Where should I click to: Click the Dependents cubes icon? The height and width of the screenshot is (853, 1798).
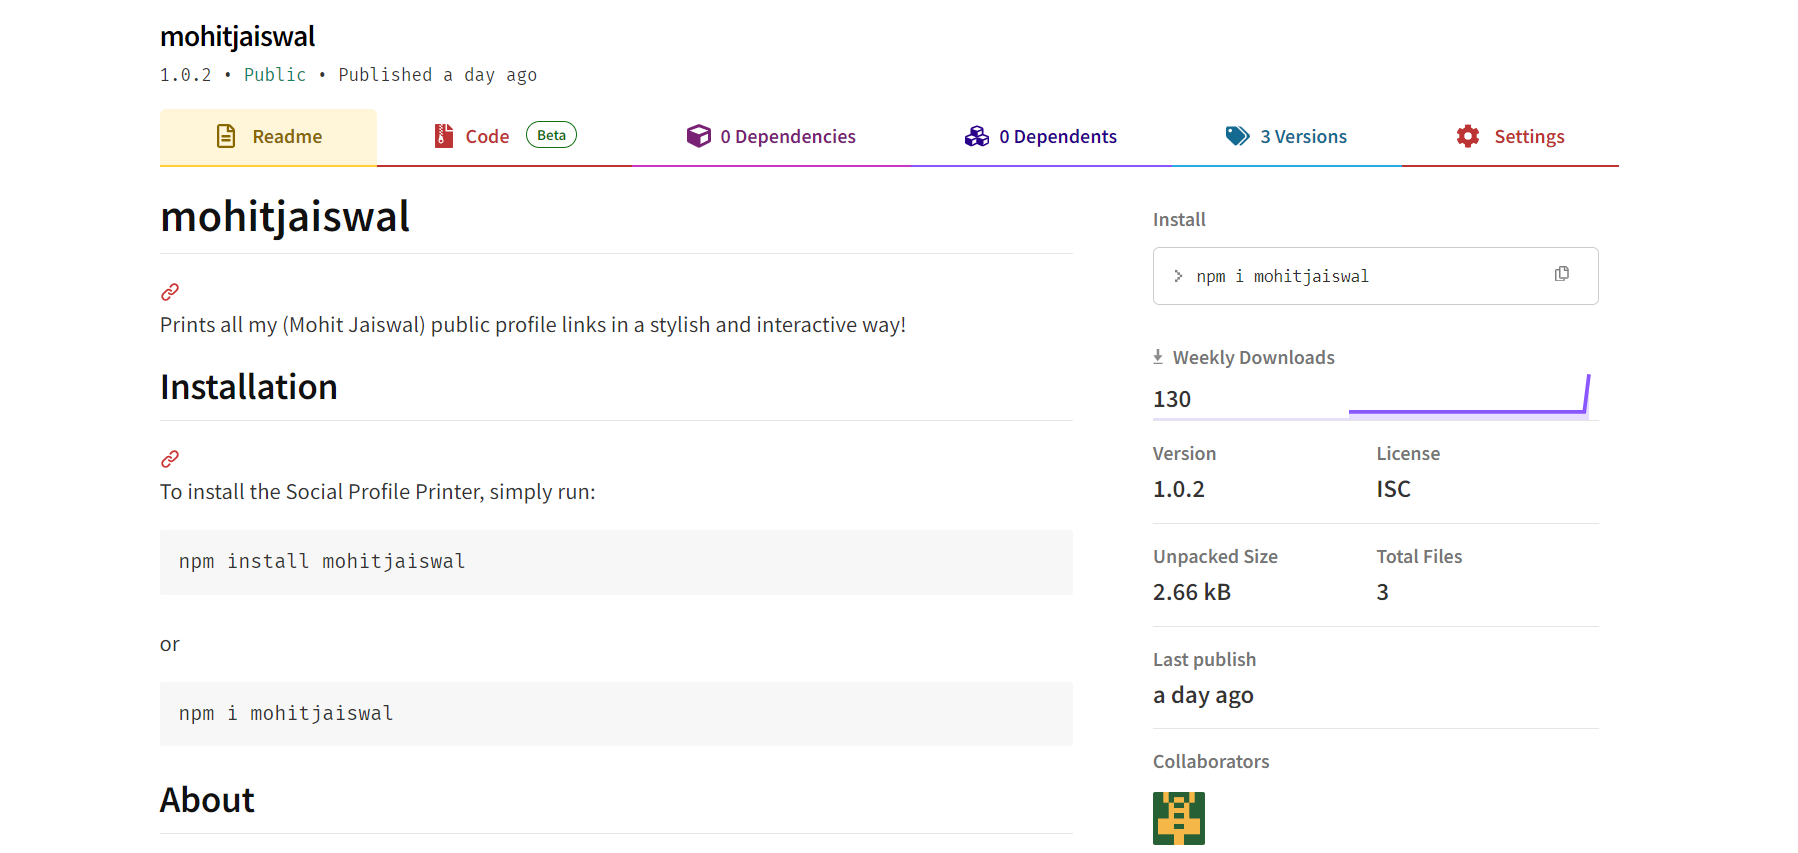click(x=976, y=136)
